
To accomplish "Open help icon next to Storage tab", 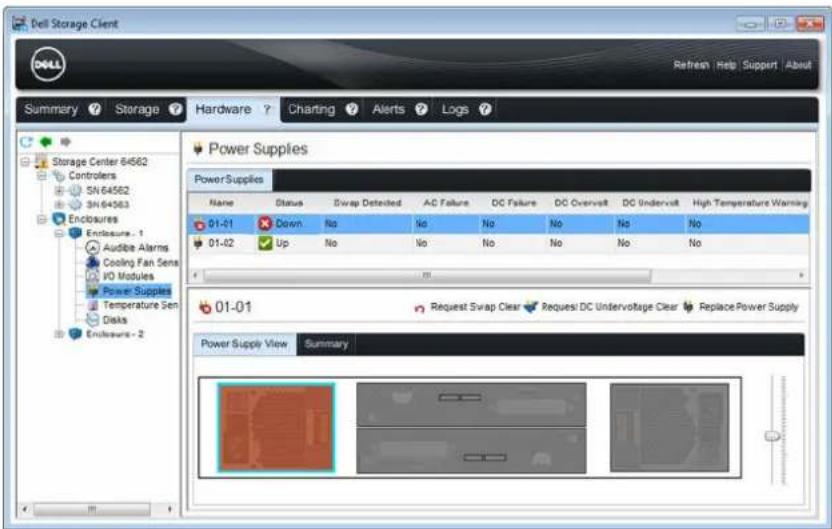I will click(x=175, y=109).
